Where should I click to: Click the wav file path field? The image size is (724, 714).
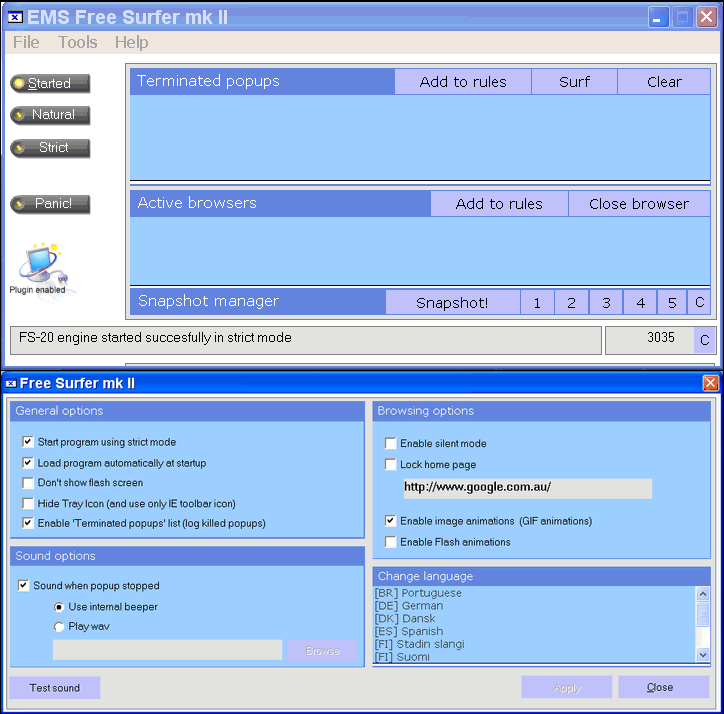(x=167, y=650)
